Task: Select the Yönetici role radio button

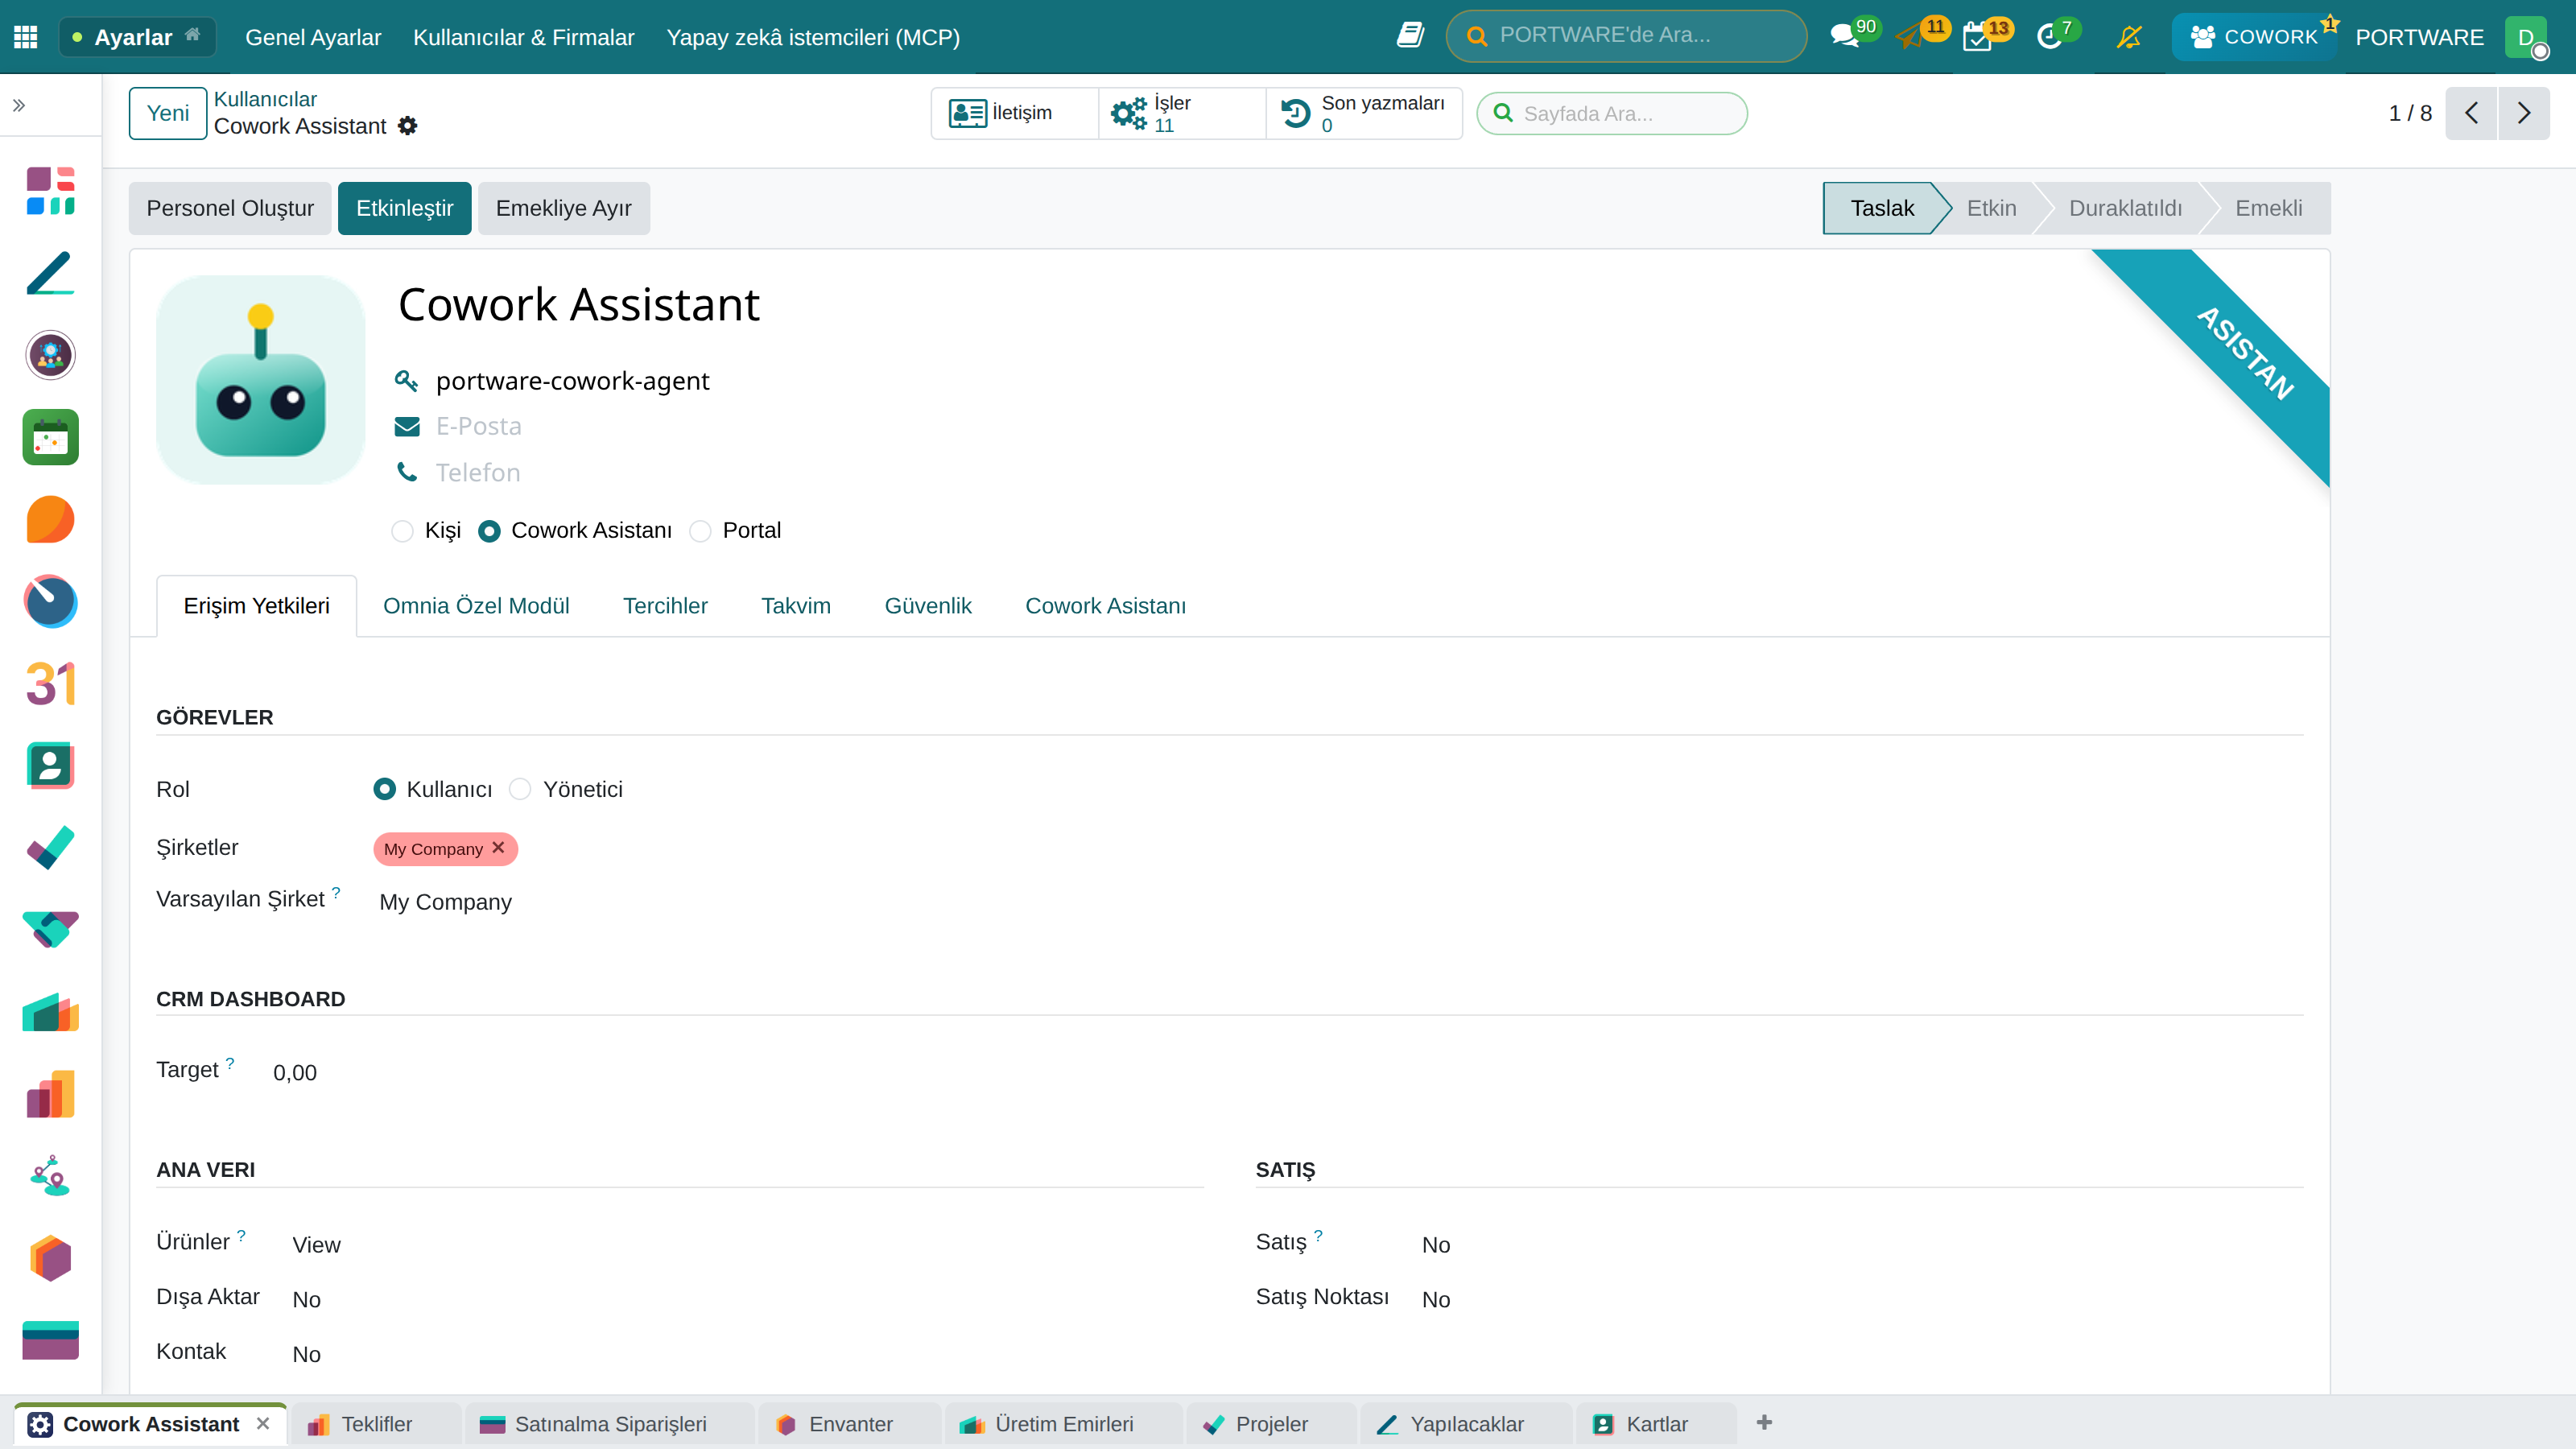Action: [x=520, y=789]
